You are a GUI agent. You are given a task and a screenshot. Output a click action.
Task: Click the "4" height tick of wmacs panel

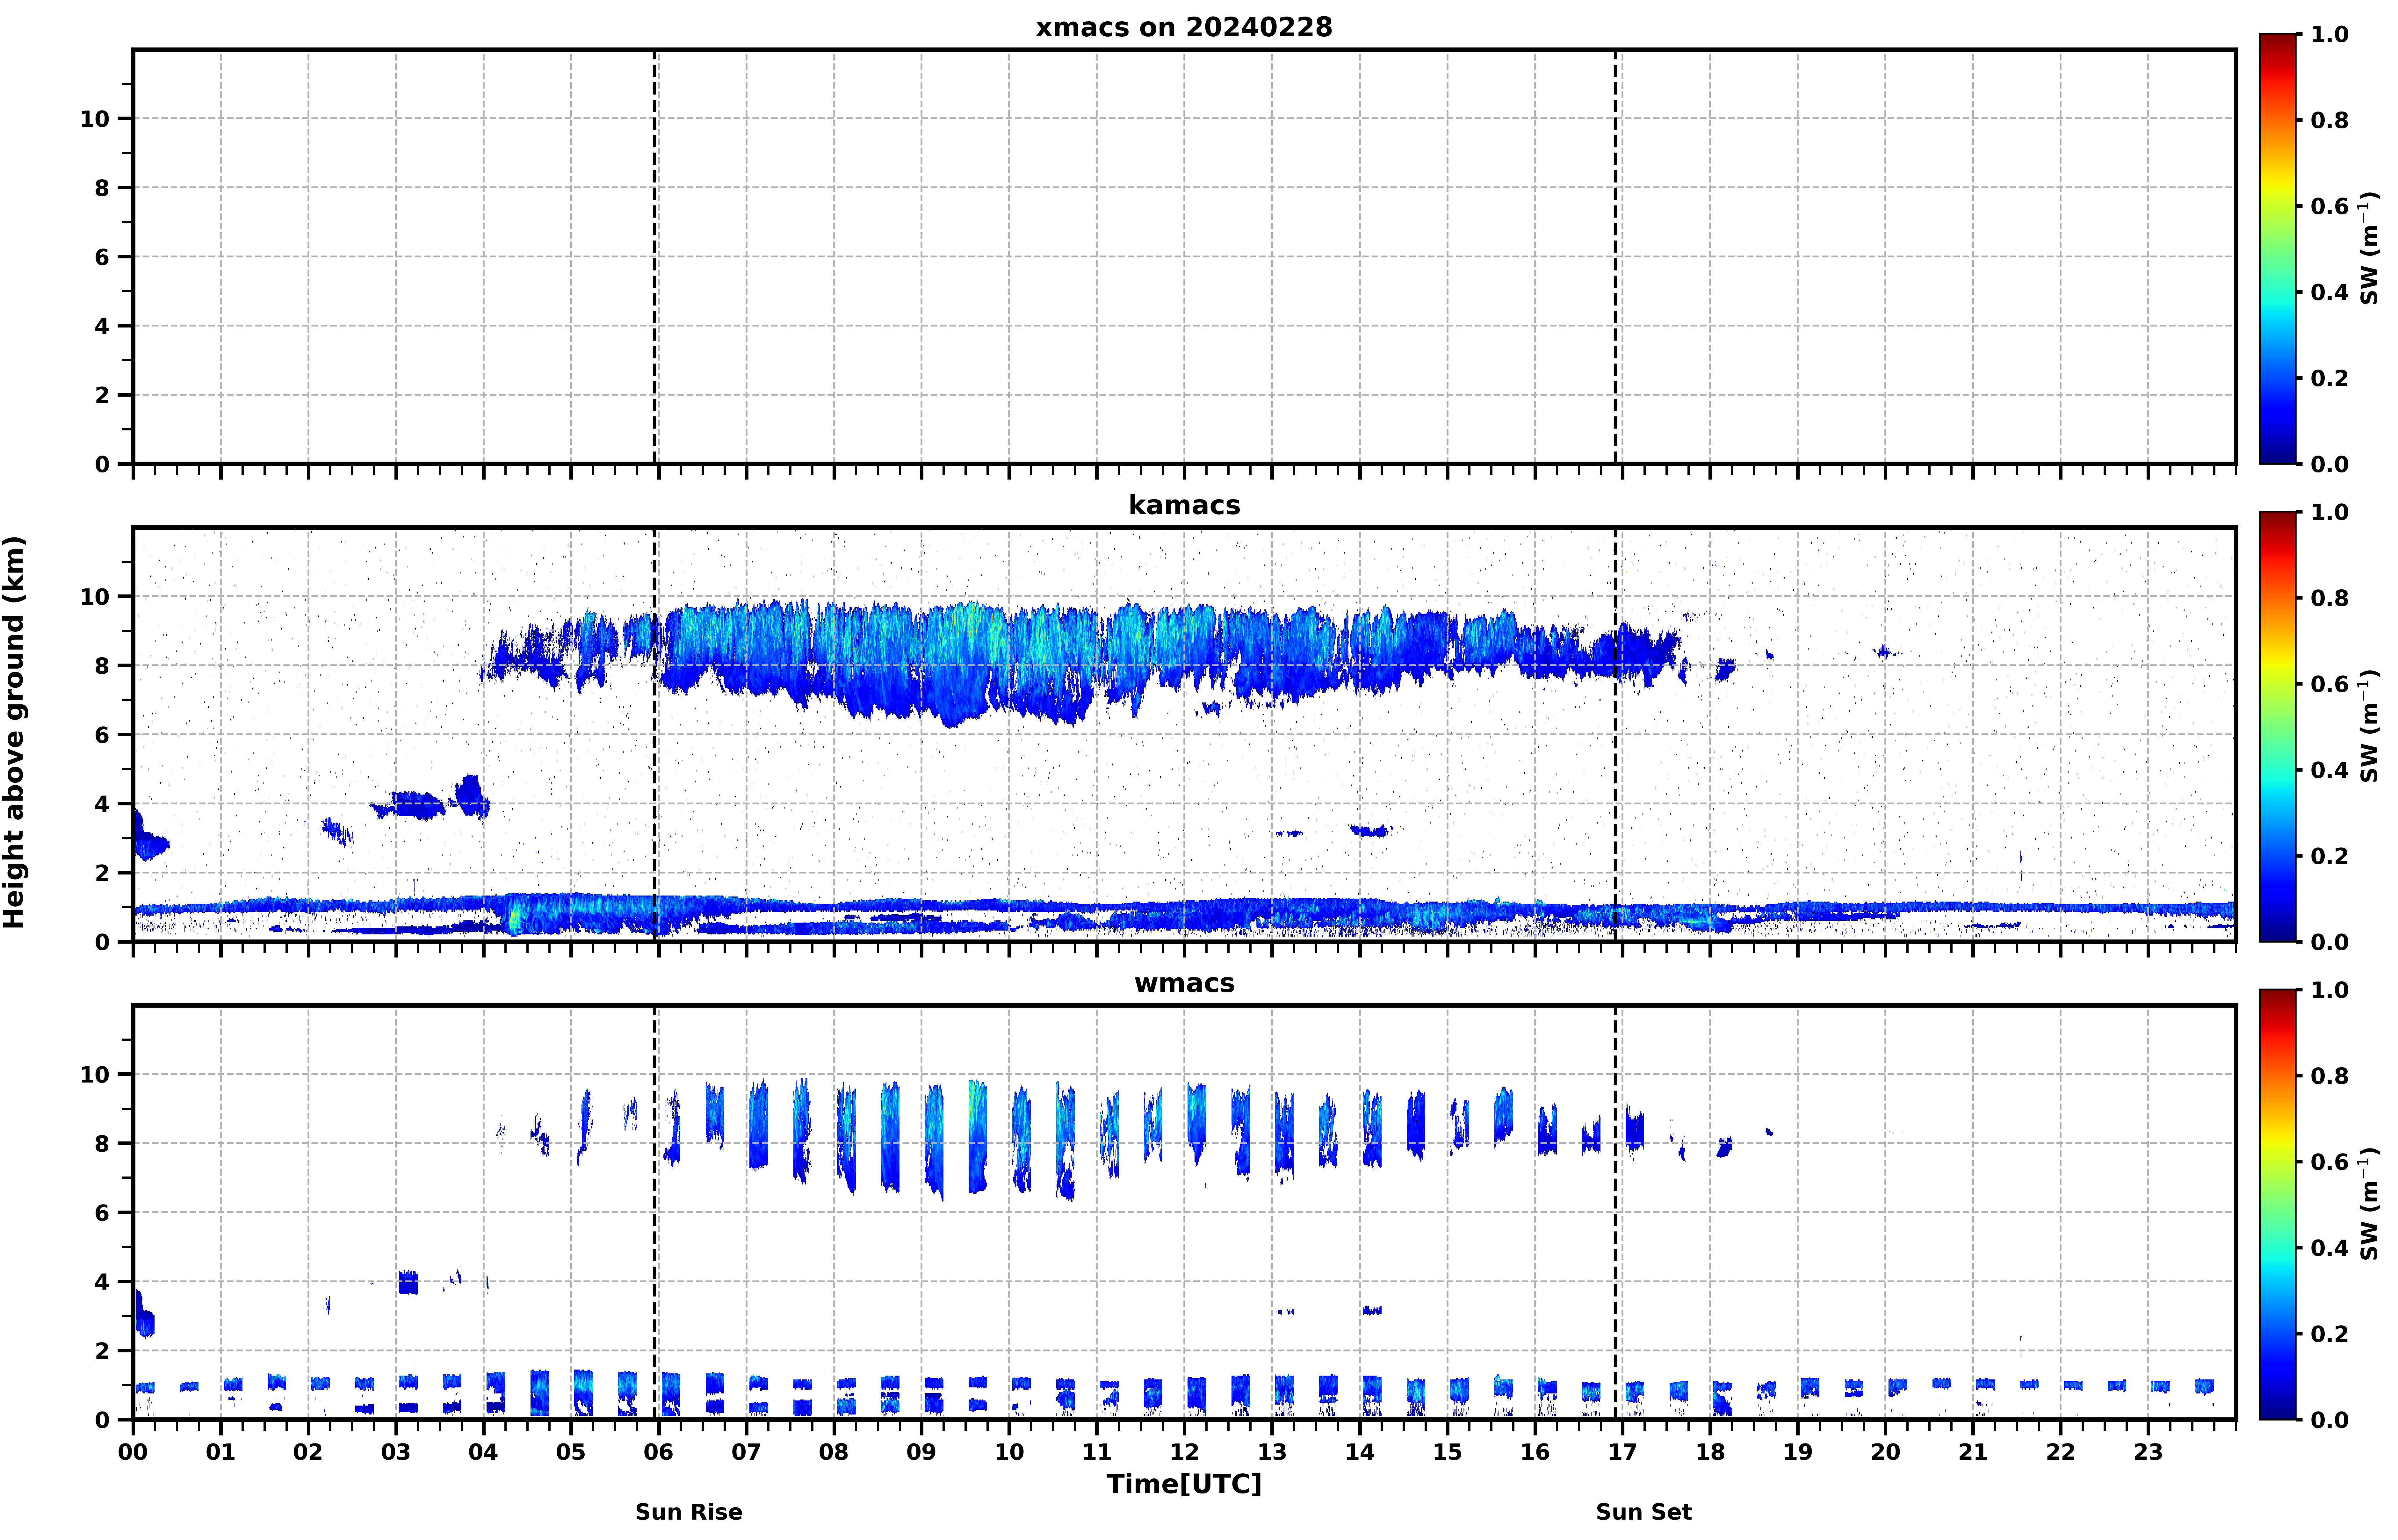[x=102, y=1282]
